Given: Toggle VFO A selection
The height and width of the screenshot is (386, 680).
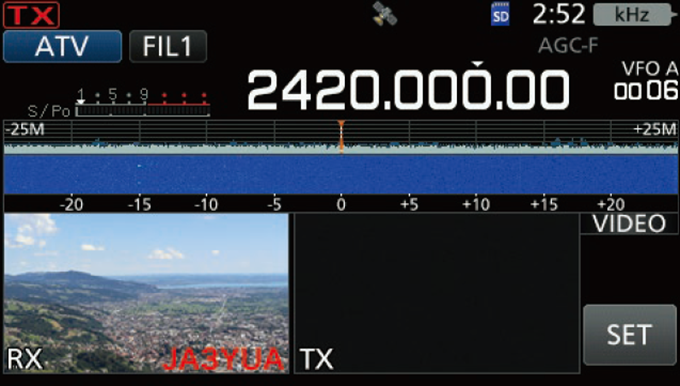Looking at the screenshot, I should (649, 69).
